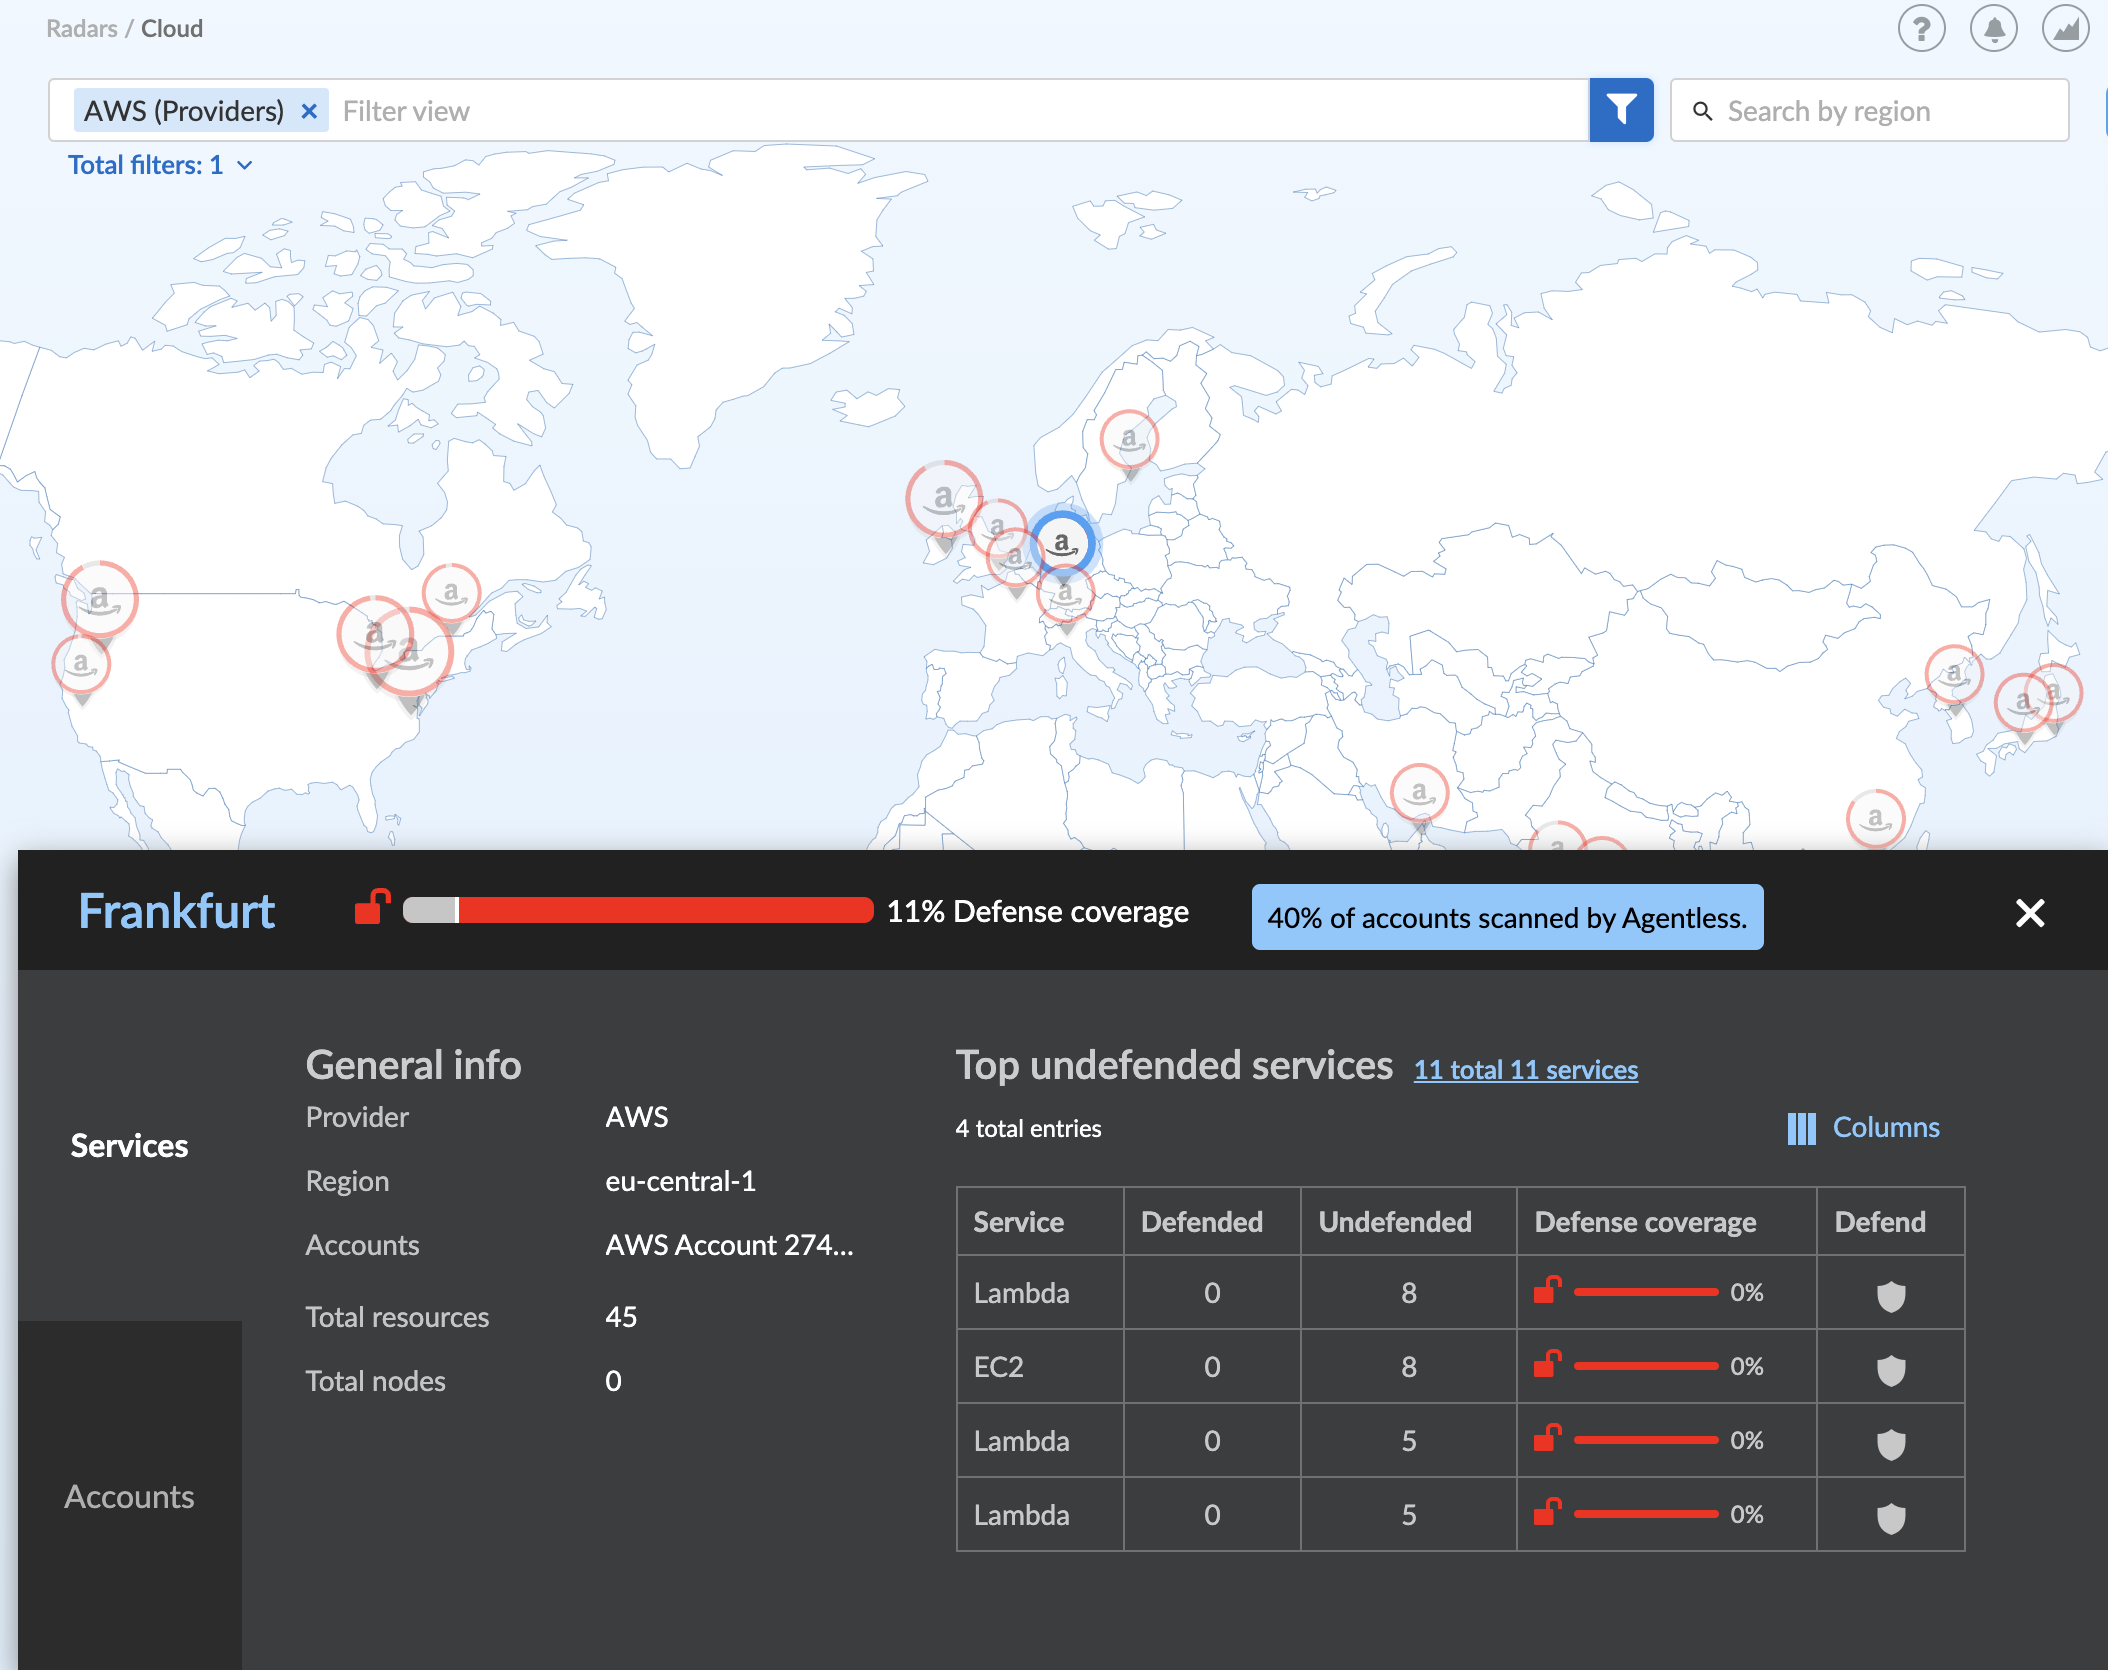
Task: Select the Seoul AWS marker in Korea
Action: pyautogui.click(x=1953, y=675)
